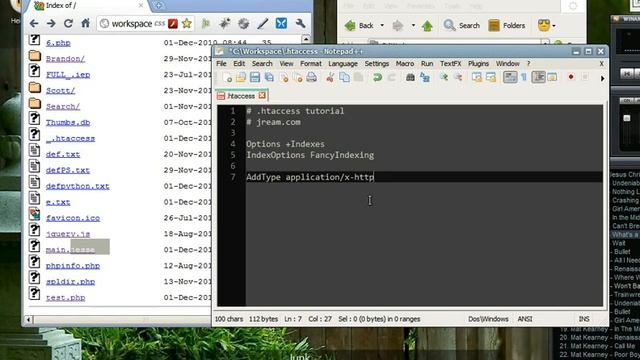Toggle Folders pane in Explorer toolbar

pyautogui.click(x=507, y=25)
